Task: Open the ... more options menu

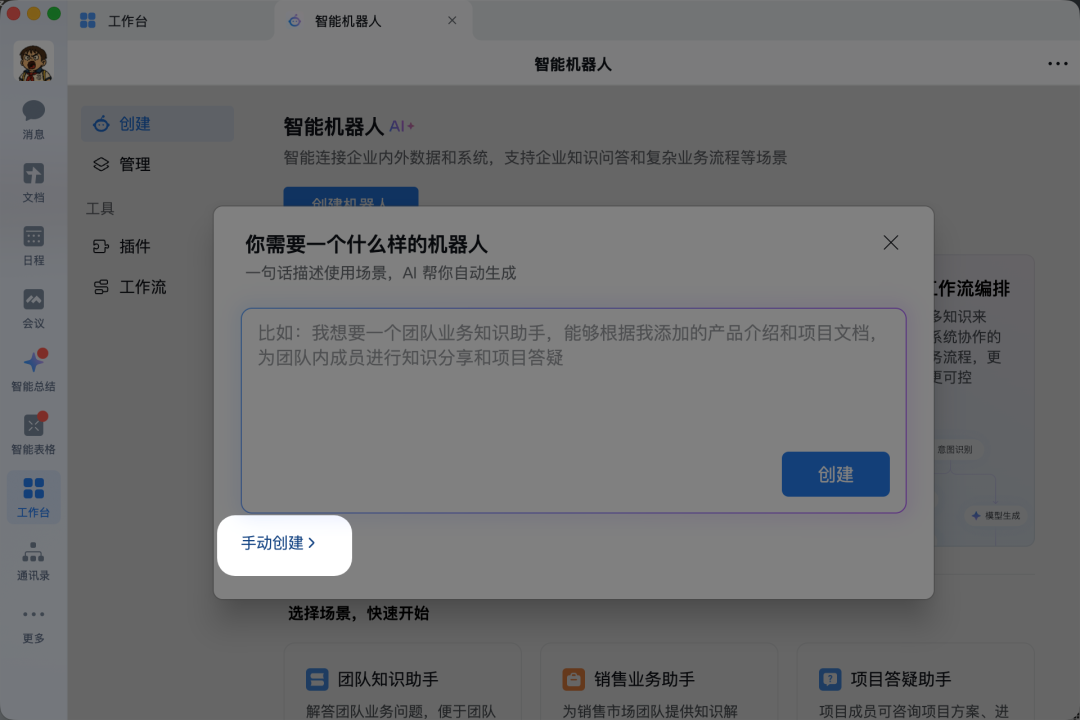Action: [x=1057, y=63]
